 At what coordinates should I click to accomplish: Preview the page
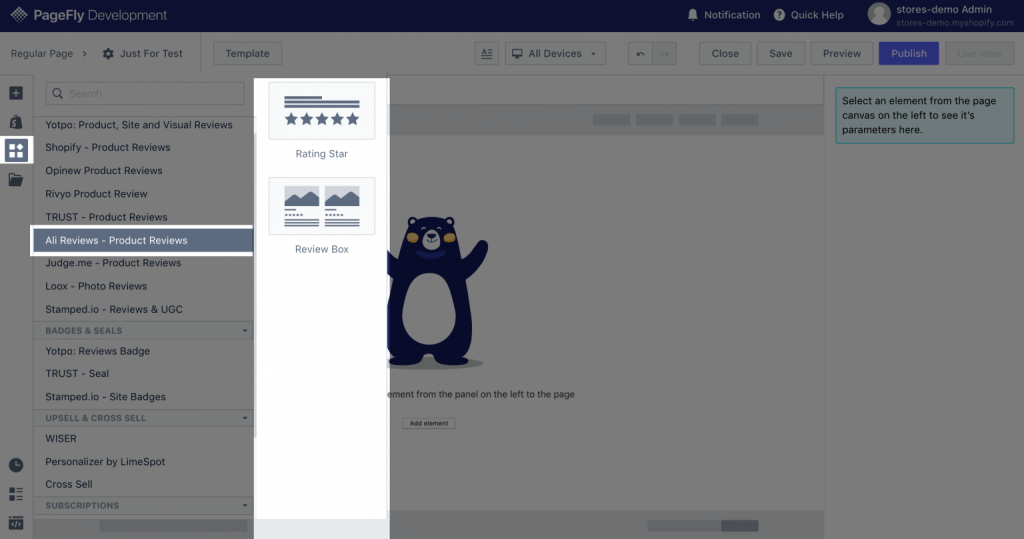[x=841, y=54]
